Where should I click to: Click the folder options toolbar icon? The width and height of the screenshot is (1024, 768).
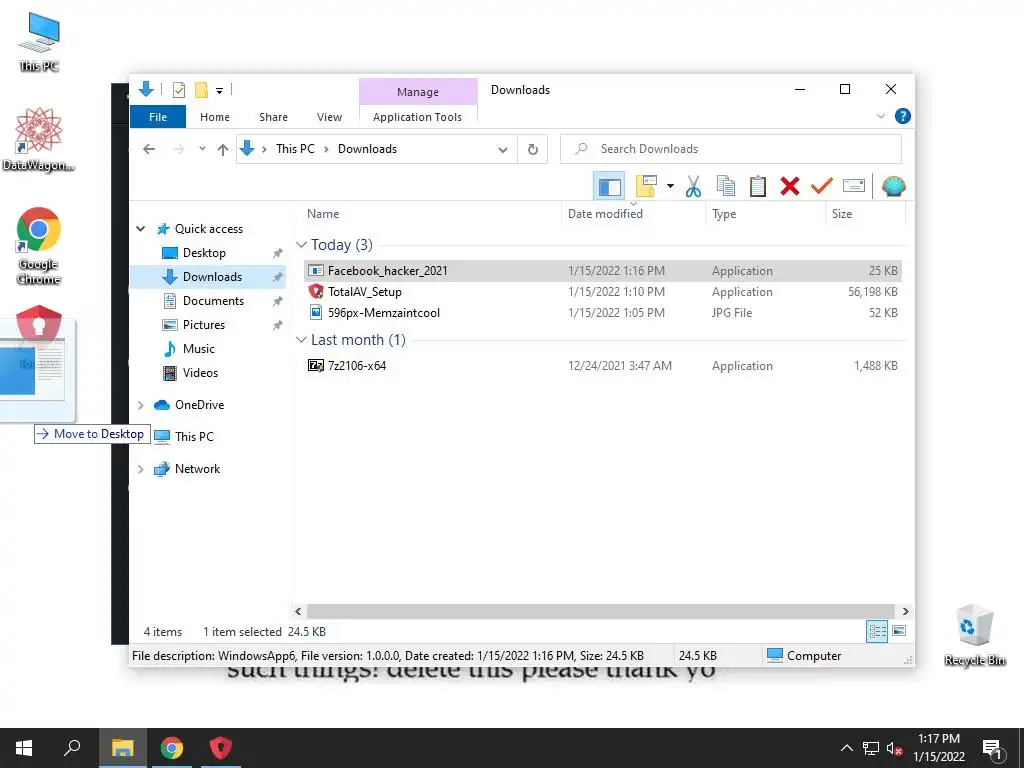[646, 187]
